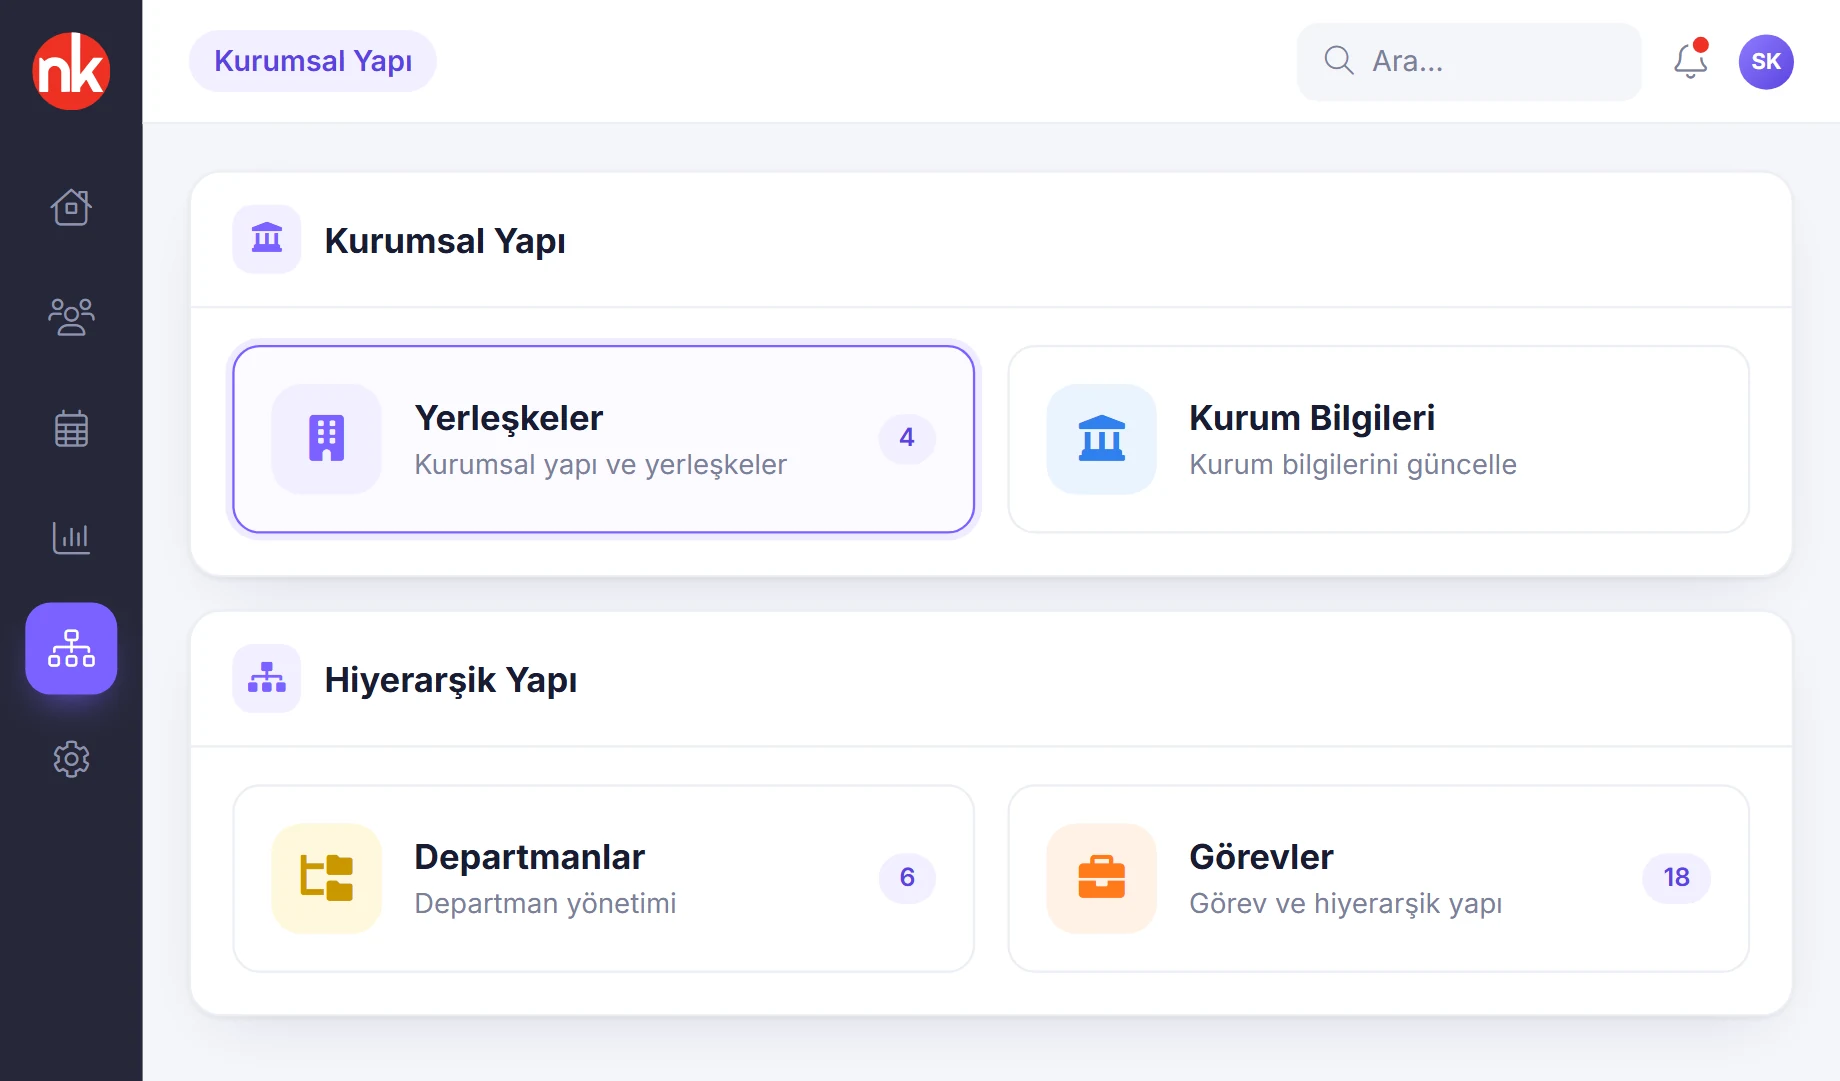
Task: Open the Departmanlar card
Action: coord(604,878)
